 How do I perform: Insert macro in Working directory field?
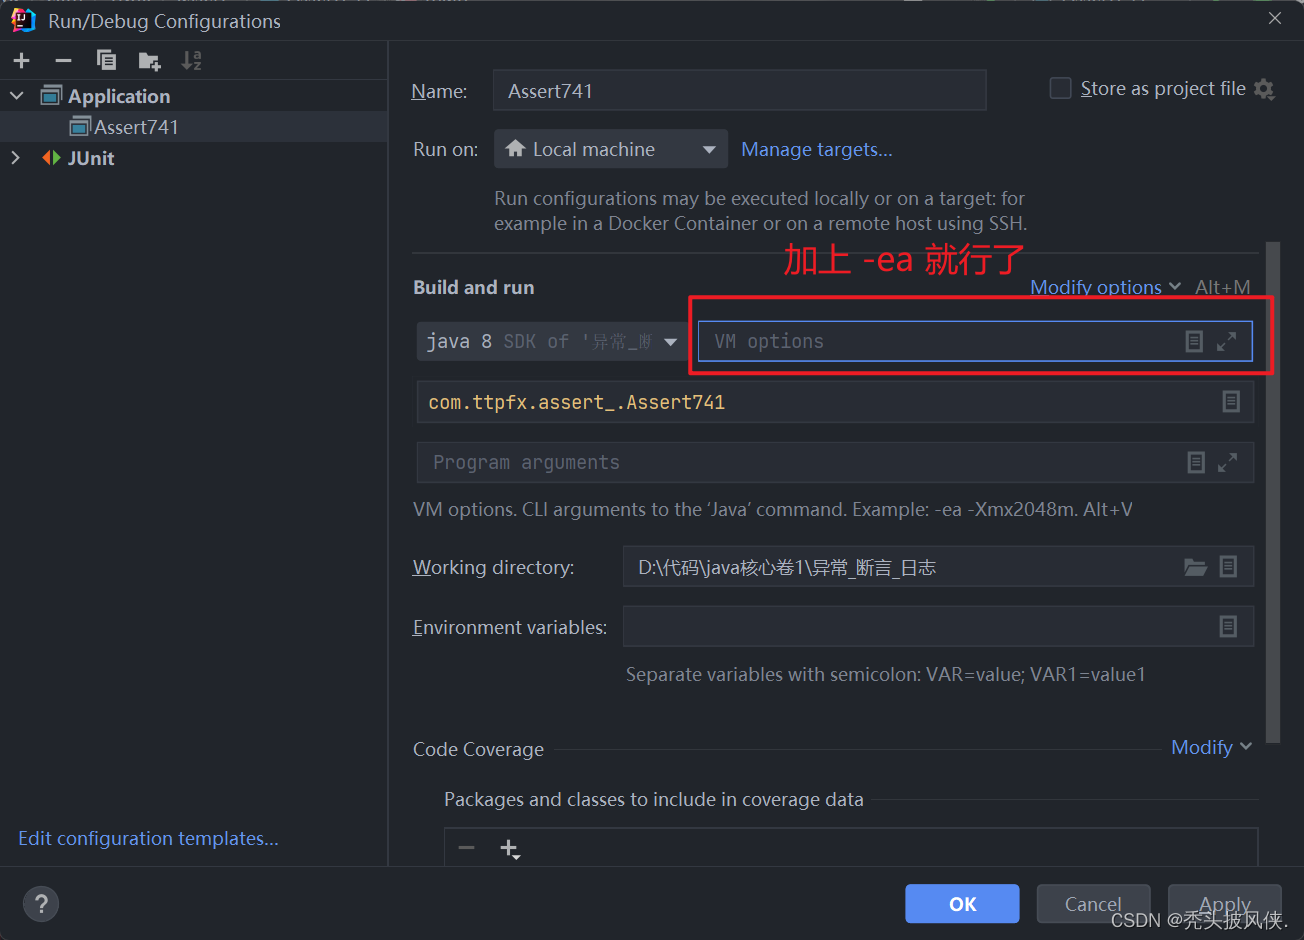click(x=1228, y=567)
